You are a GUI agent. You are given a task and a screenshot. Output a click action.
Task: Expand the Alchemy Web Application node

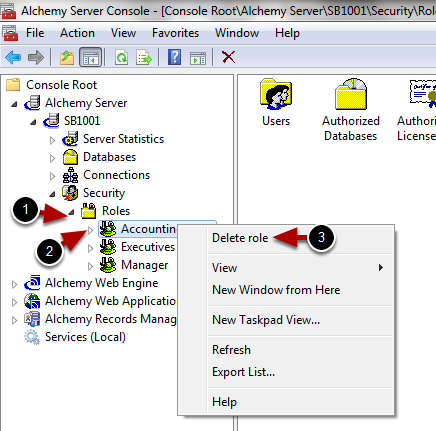[x=14, y=302]
